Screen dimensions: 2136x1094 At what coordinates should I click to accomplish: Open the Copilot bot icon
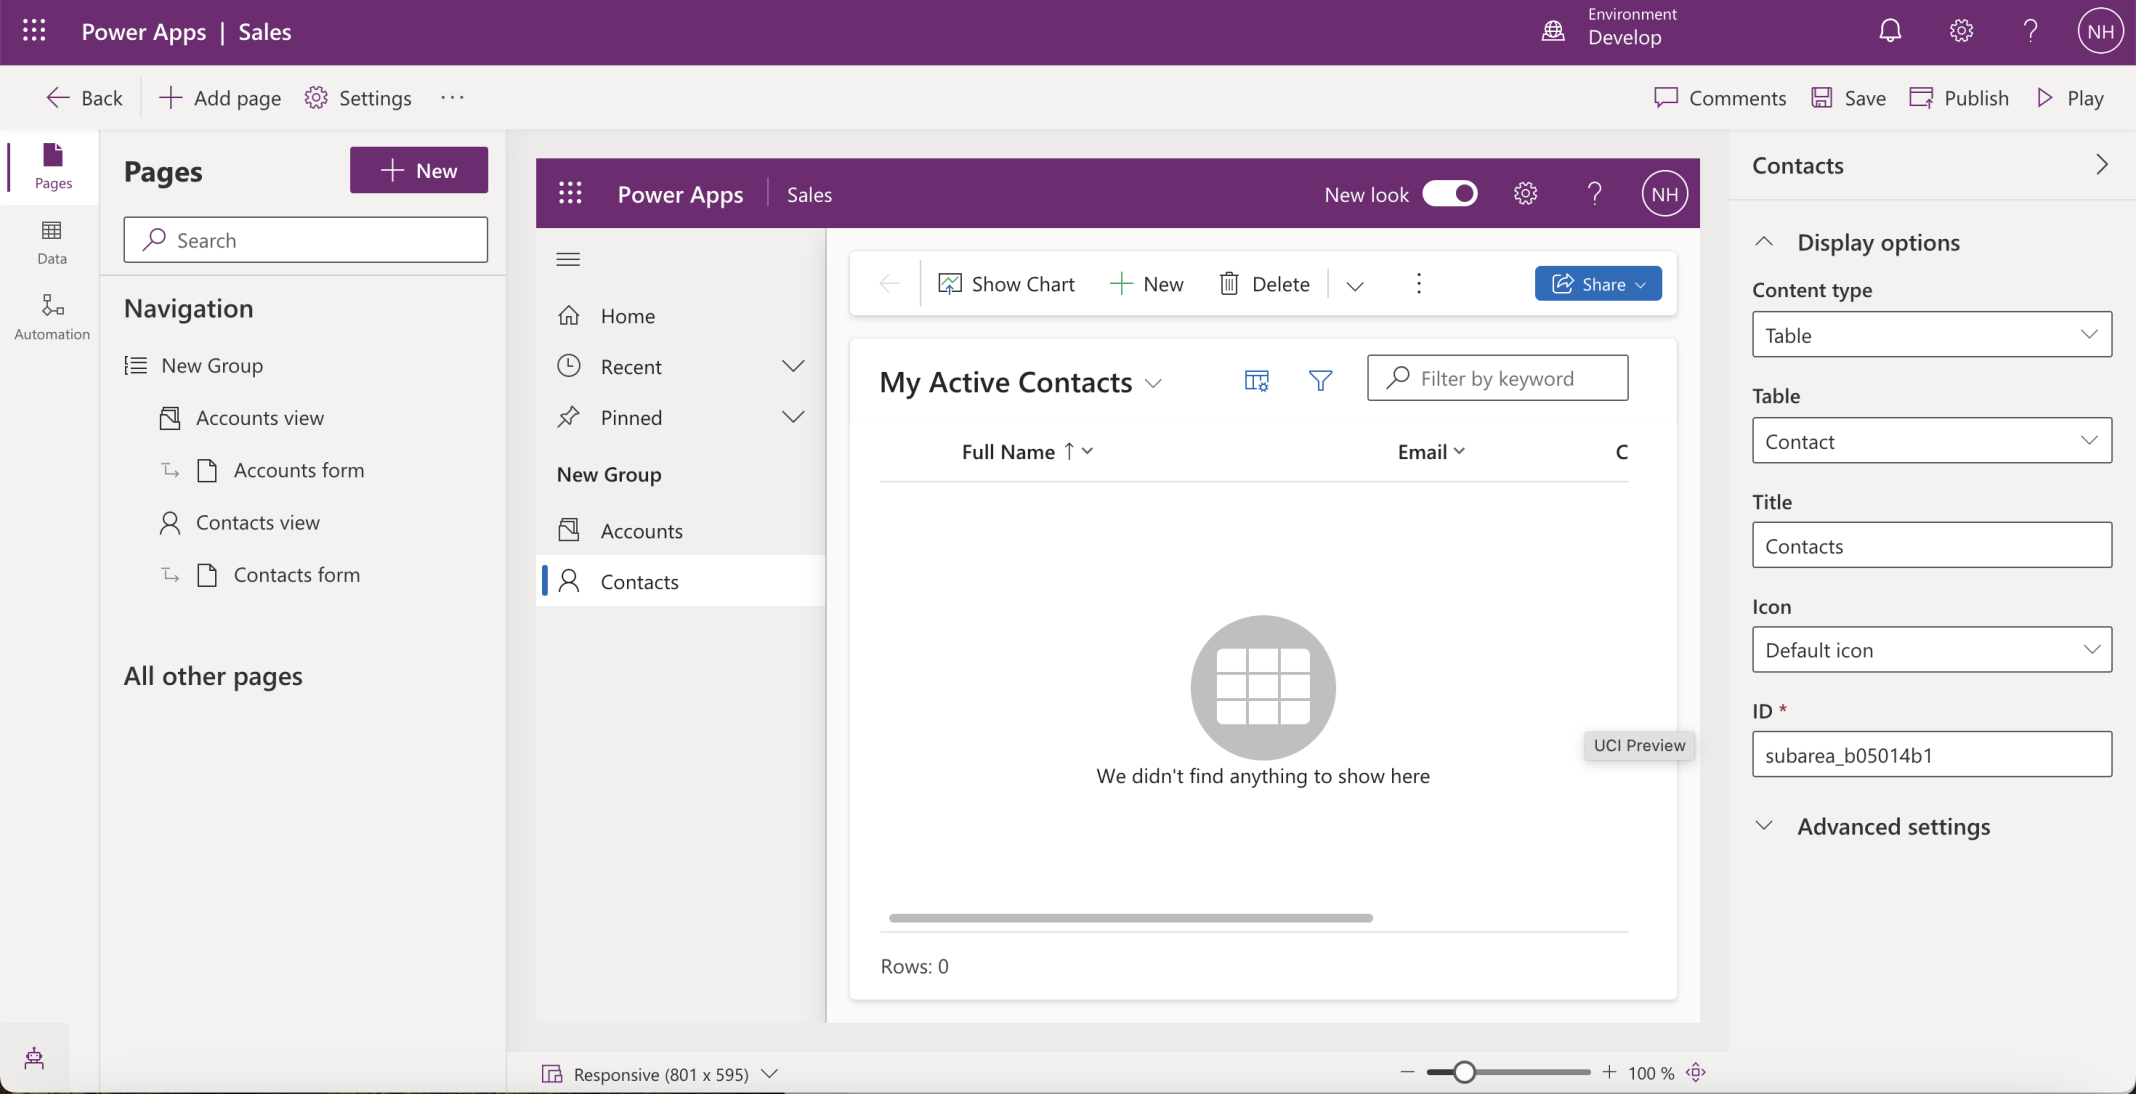pyautogui.click(x=34, y=1058)
